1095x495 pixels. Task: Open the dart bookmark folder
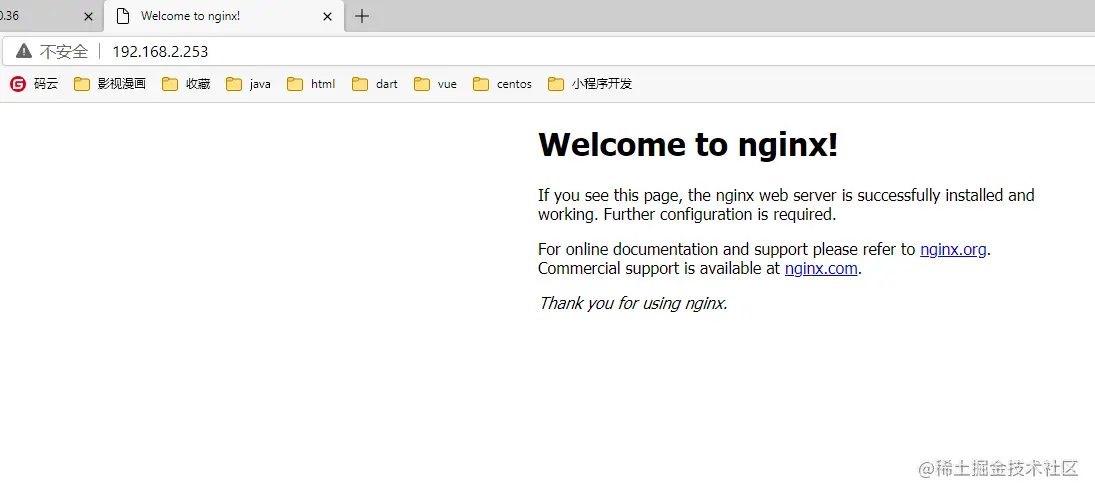point(375,84)
